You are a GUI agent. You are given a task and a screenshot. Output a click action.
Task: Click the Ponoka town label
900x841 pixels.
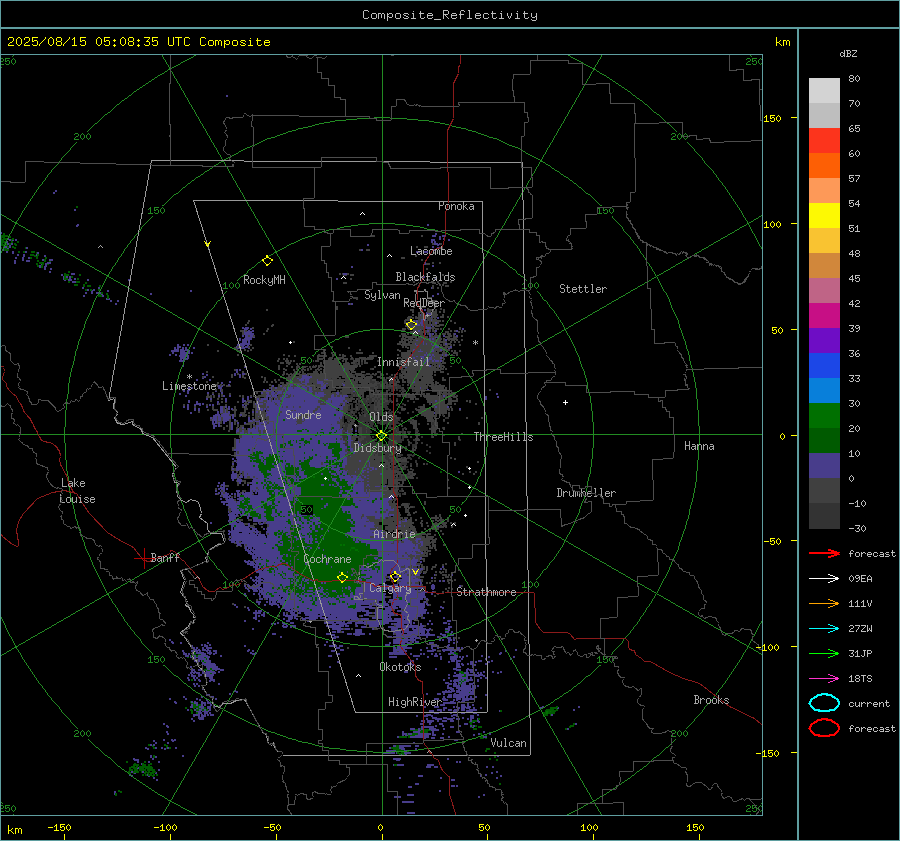(456, 206)
